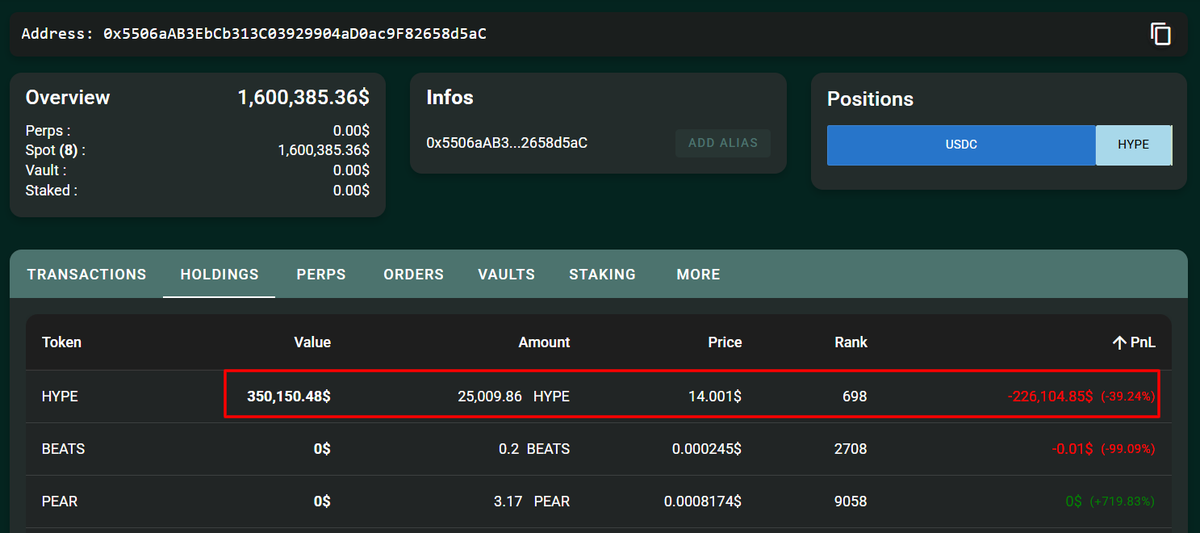Open the ORDERS tab

414,274
